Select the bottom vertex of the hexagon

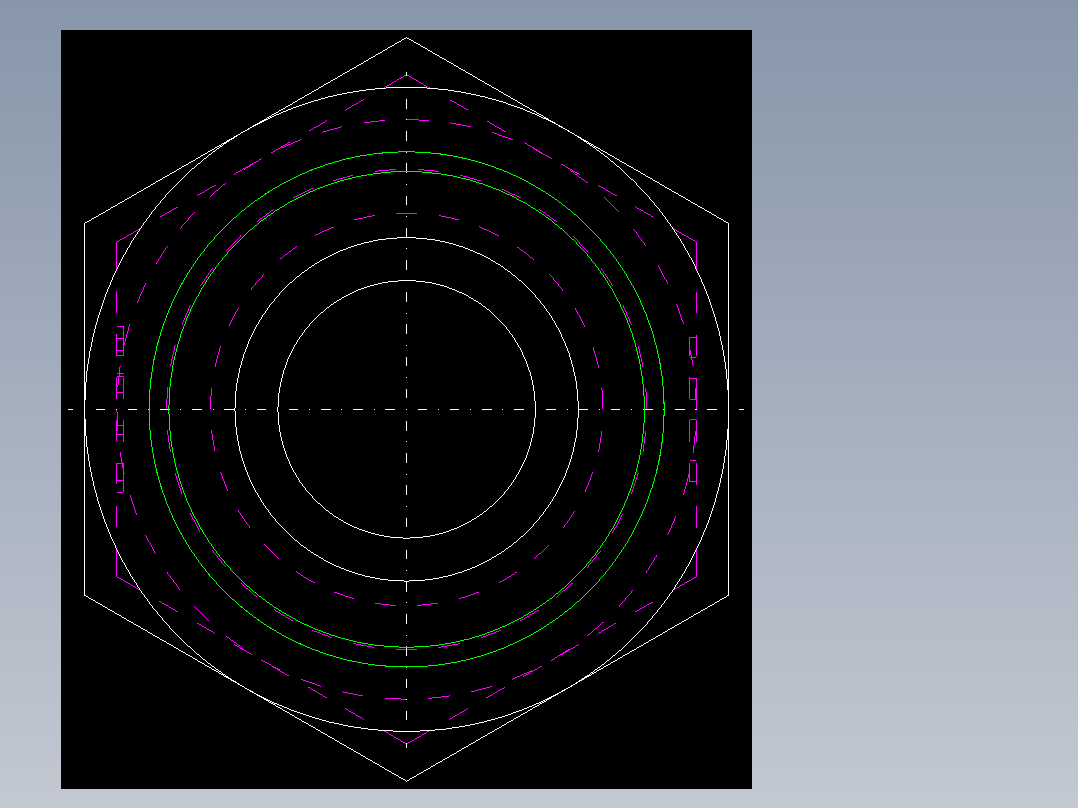(x=407, y=779)
